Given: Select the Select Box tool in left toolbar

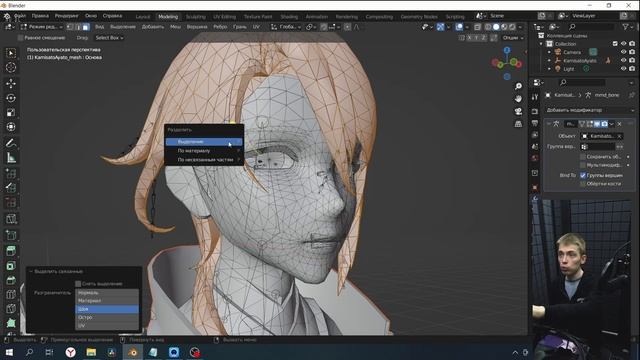Looking at the screenshot, I should [x=11, y=53].
